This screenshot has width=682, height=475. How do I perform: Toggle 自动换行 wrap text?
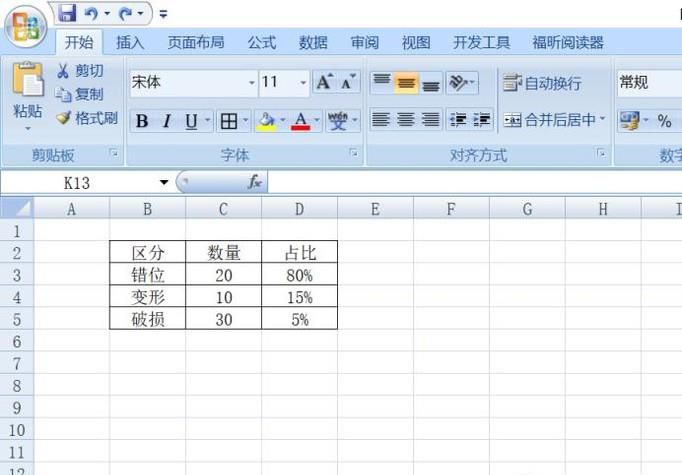point(542,83)
